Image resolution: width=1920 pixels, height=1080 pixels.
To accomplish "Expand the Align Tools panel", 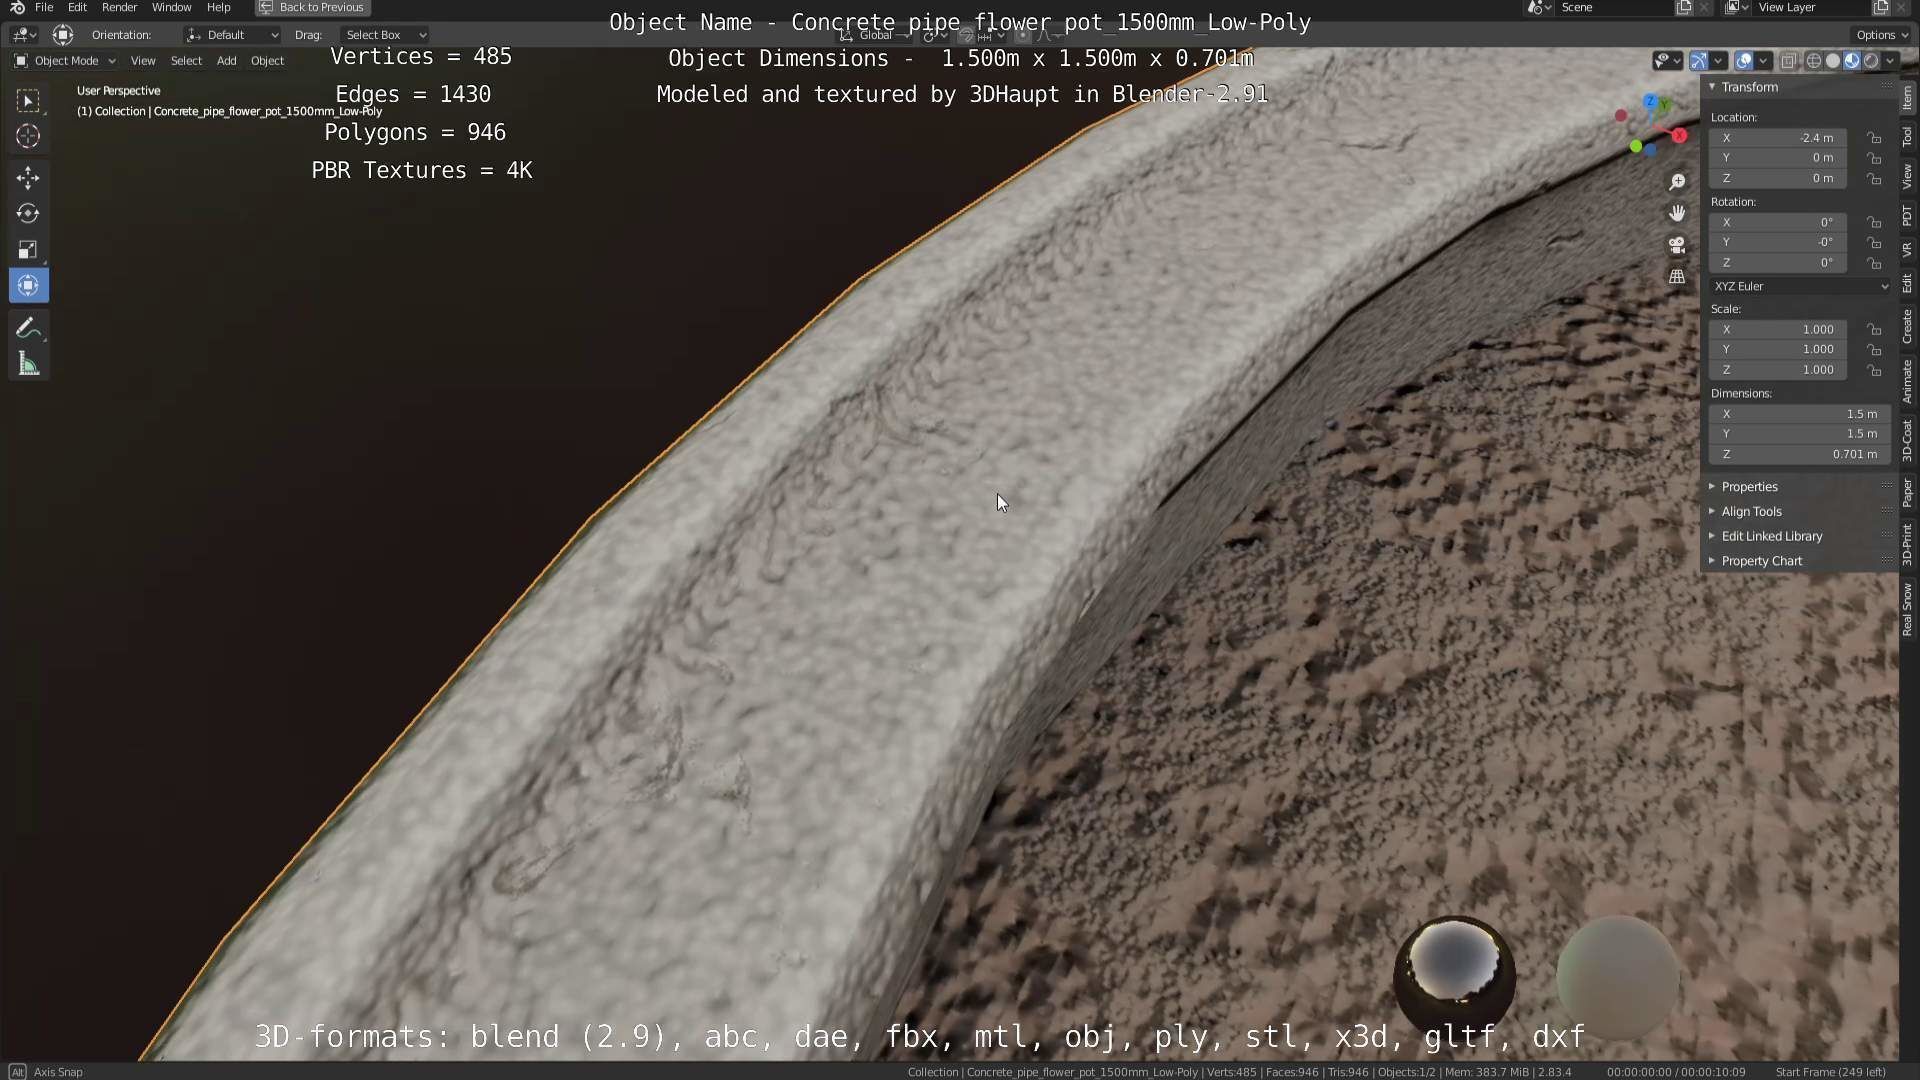I will [x=1751, y=511].
